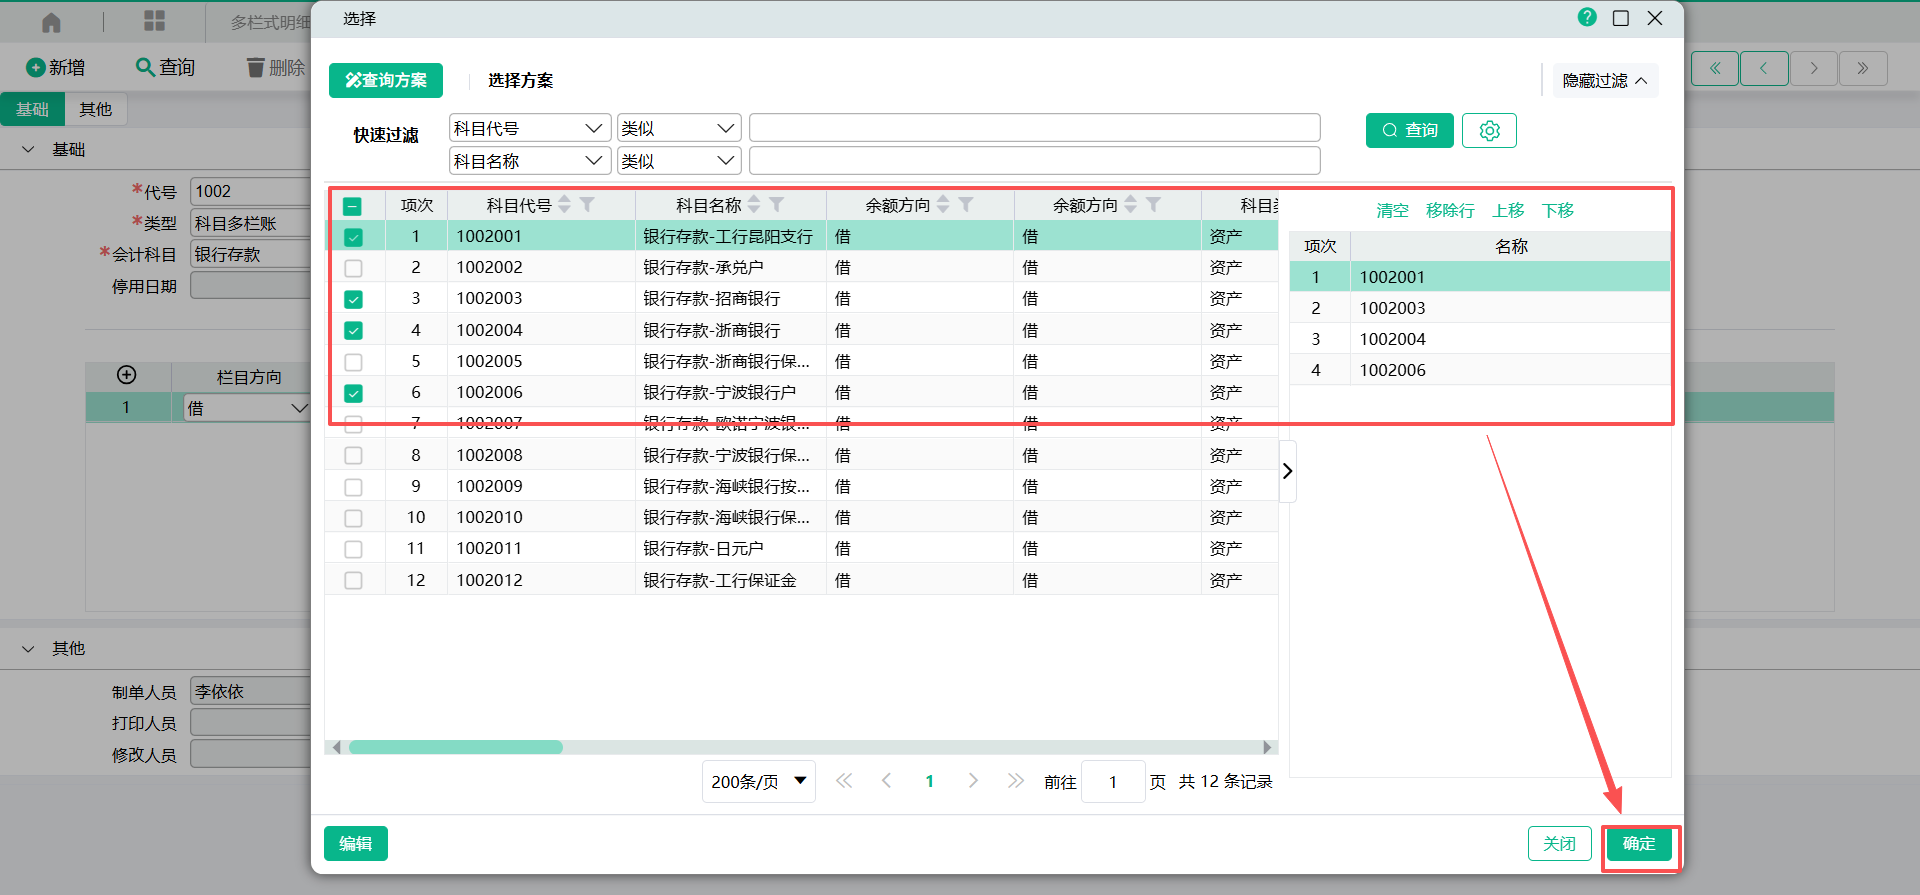Expand the side panel arrow handle
Image resolution: width=1920 pixels, height=895 pixels.
pos(1288,471)
